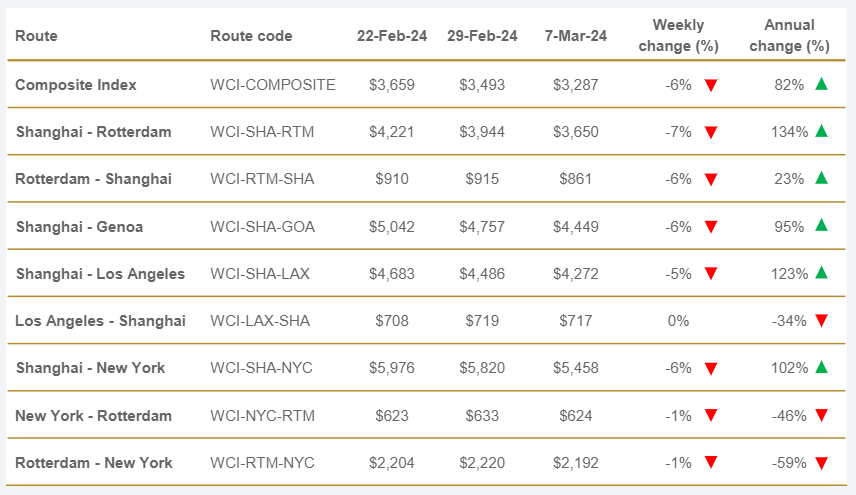Click the Weekly change (%) header
The width and height of the screenshot is (856, 495).
(678, 35)
